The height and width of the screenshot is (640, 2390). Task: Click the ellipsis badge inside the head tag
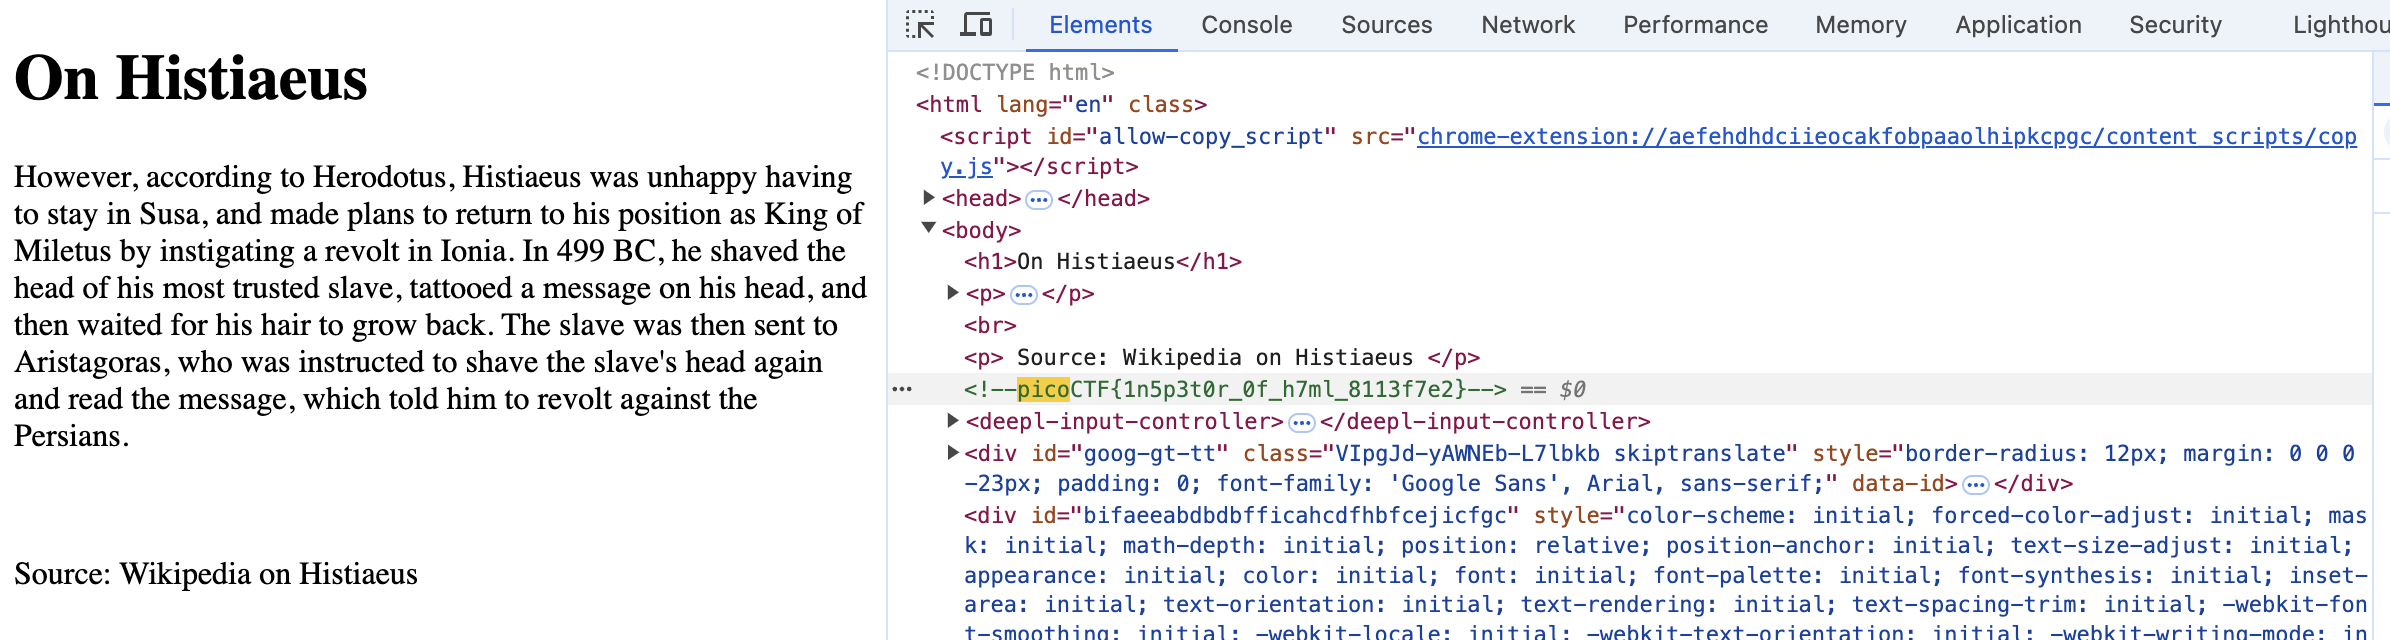click(1039, 199)
